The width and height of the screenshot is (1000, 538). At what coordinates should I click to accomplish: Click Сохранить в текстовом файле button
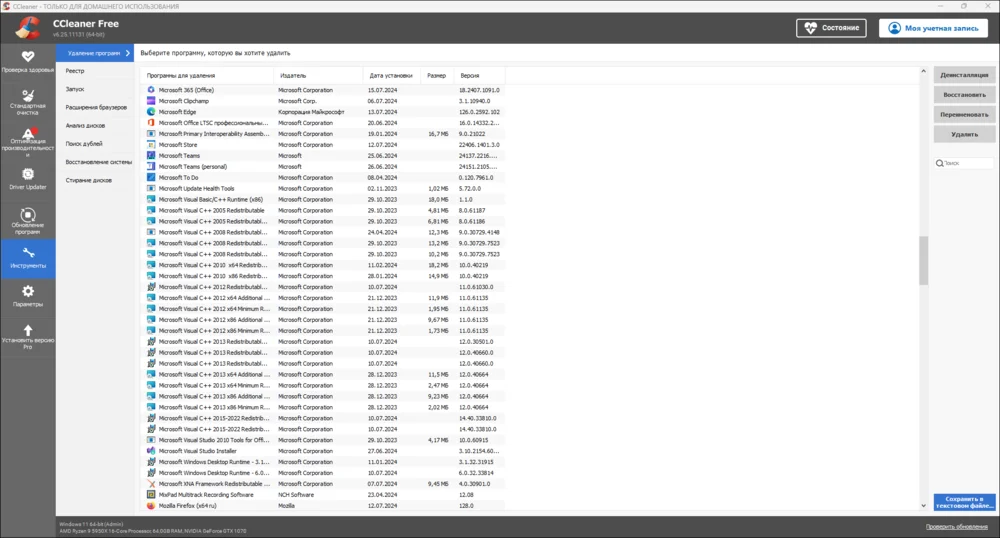tap(964, 502)
